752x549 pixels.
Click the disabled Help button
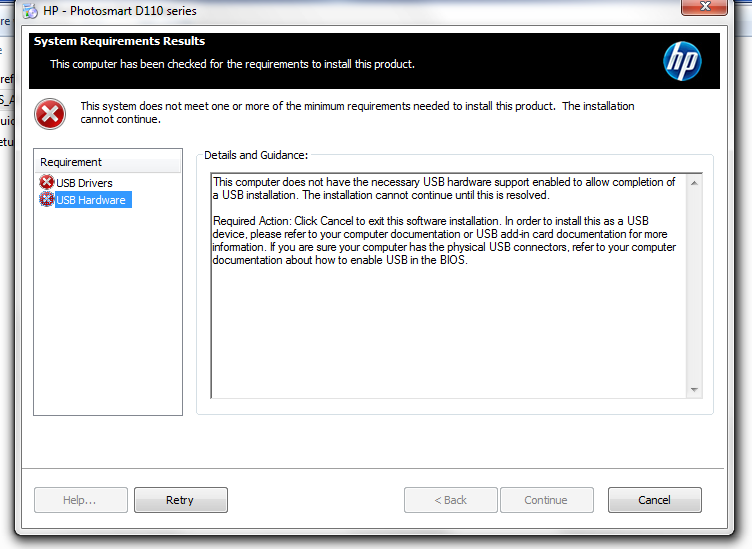pyautogui.click(x=81, y=500)
